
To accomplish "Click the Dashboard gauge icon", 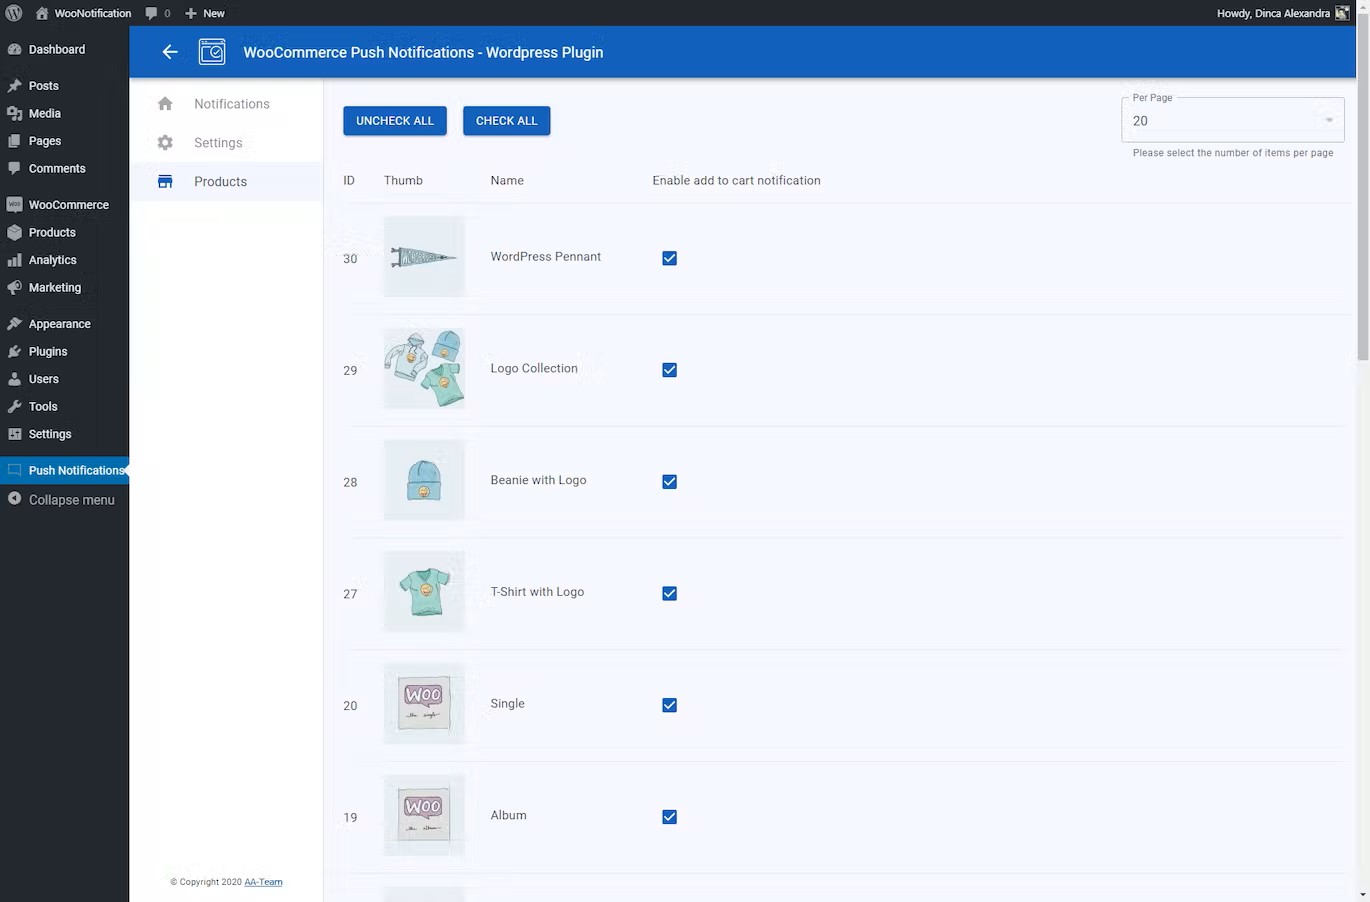I will tap(14, 49).
